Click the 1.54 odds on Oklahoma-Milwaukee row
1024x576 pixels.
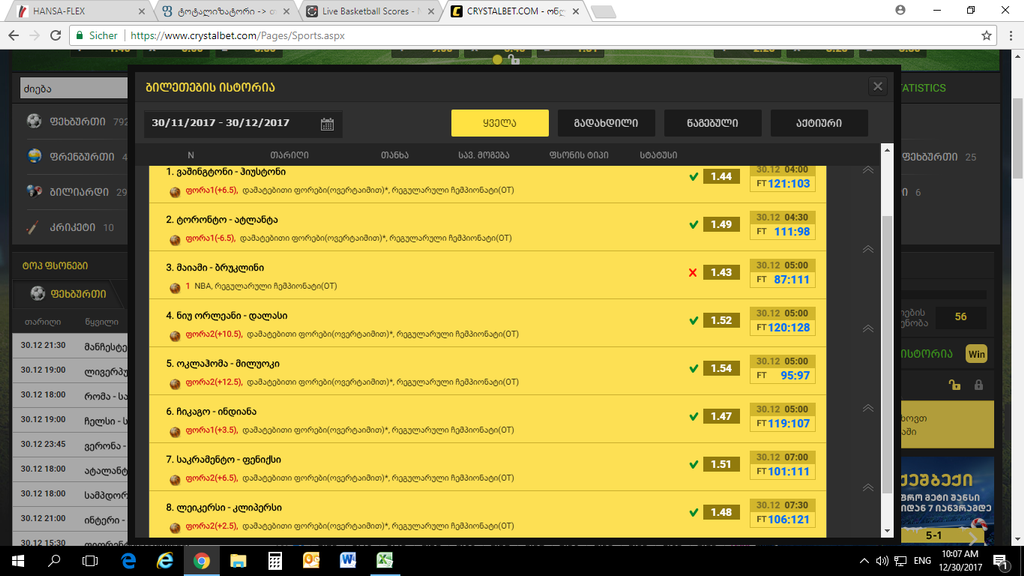721,368
